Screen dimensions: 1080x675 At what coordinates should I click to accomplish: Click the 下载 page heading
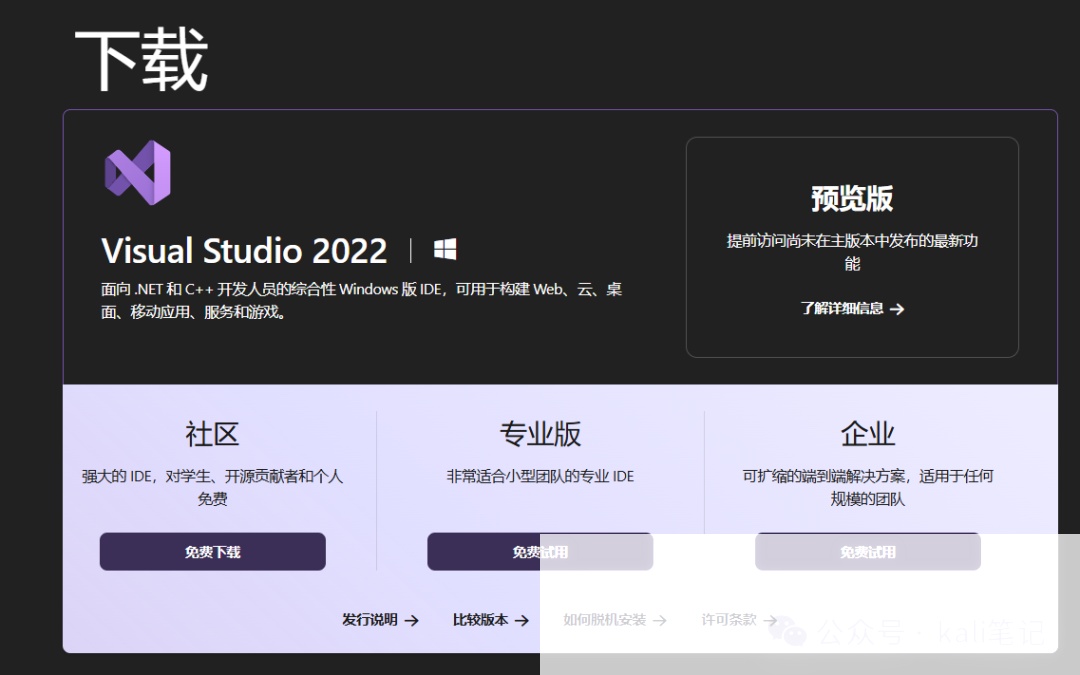coord(141,60)
